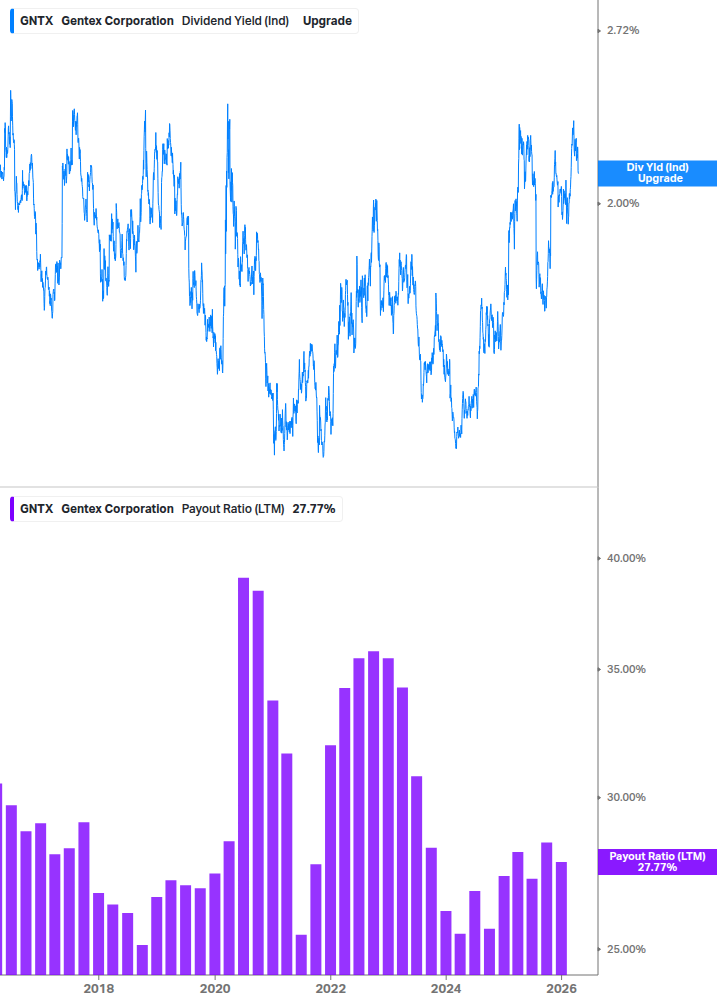
Task: Click the highest payout bar of the 2022-2023 cluster
Action: (x=374, y=813)
